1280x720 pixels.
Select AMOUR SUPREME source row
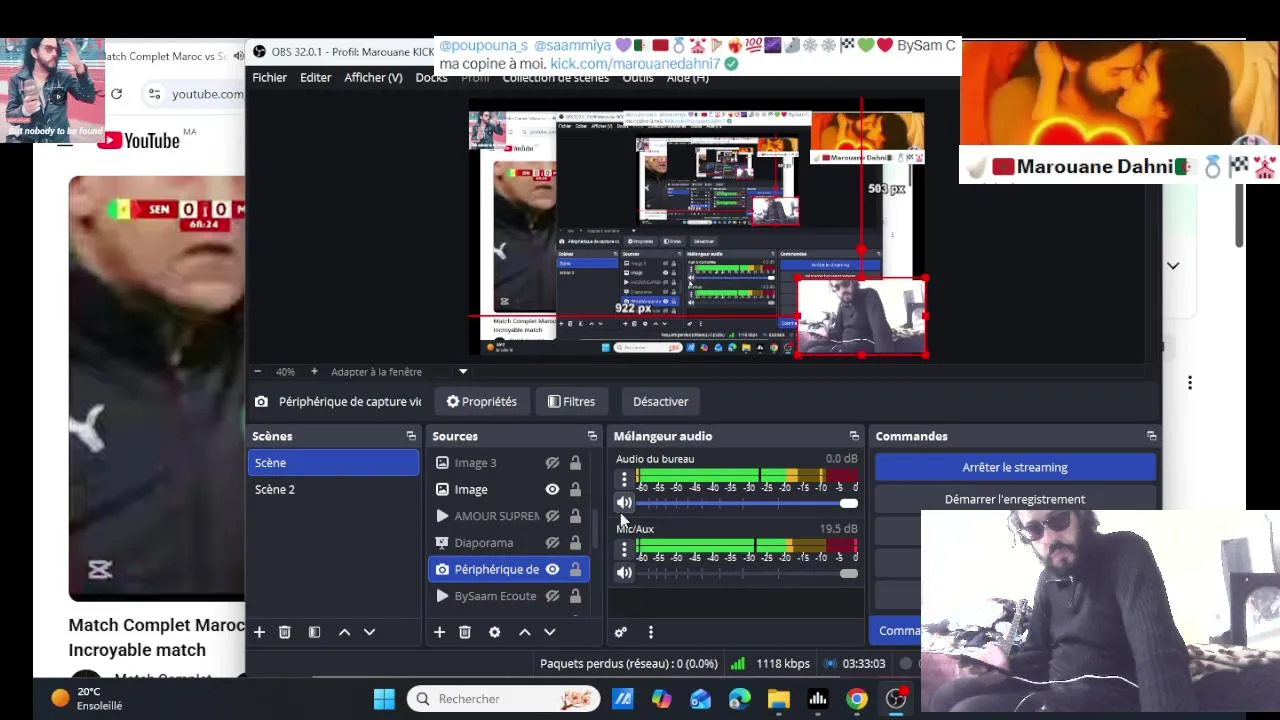coord(509,516)
